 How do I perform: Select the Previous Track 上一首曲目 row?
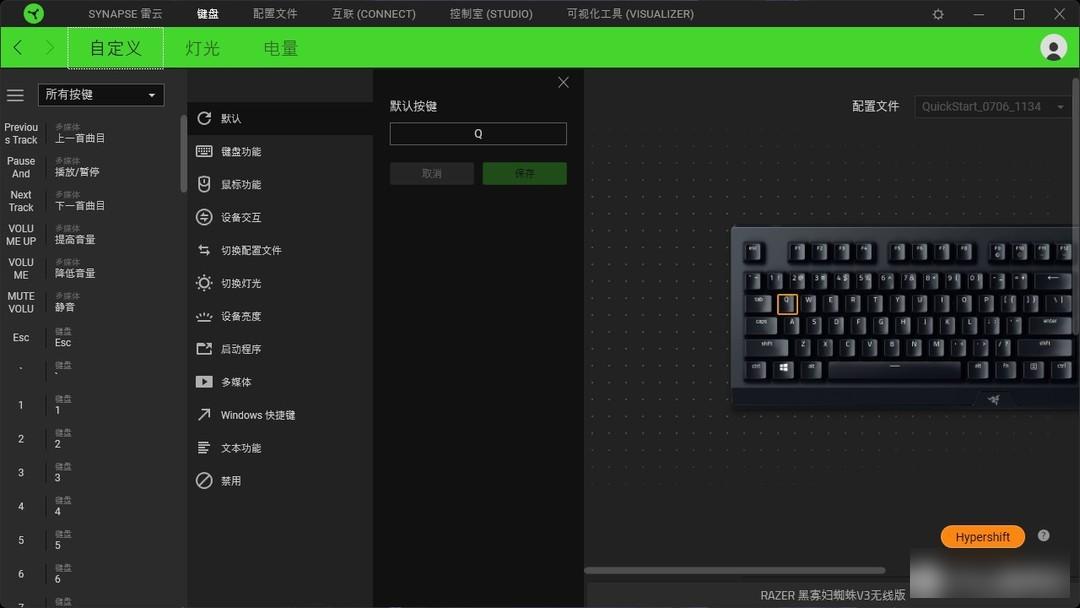coord(92,134)
